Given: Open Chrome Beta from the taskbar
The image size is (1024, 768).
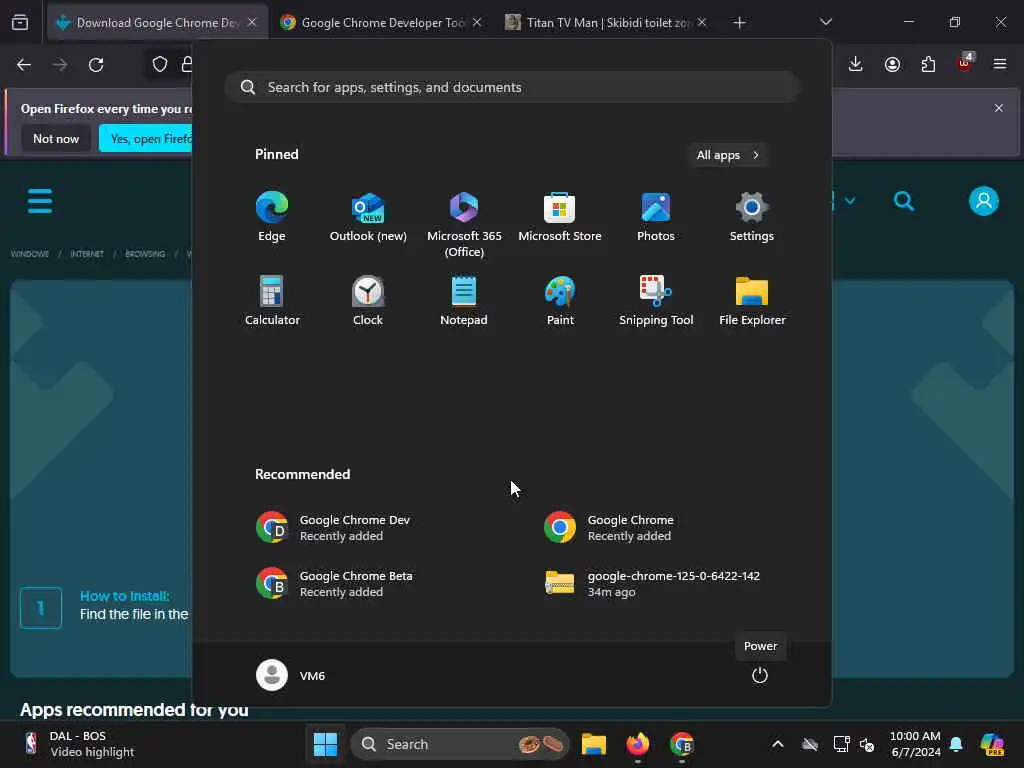Looking at the screenshot, I should 682,744.
